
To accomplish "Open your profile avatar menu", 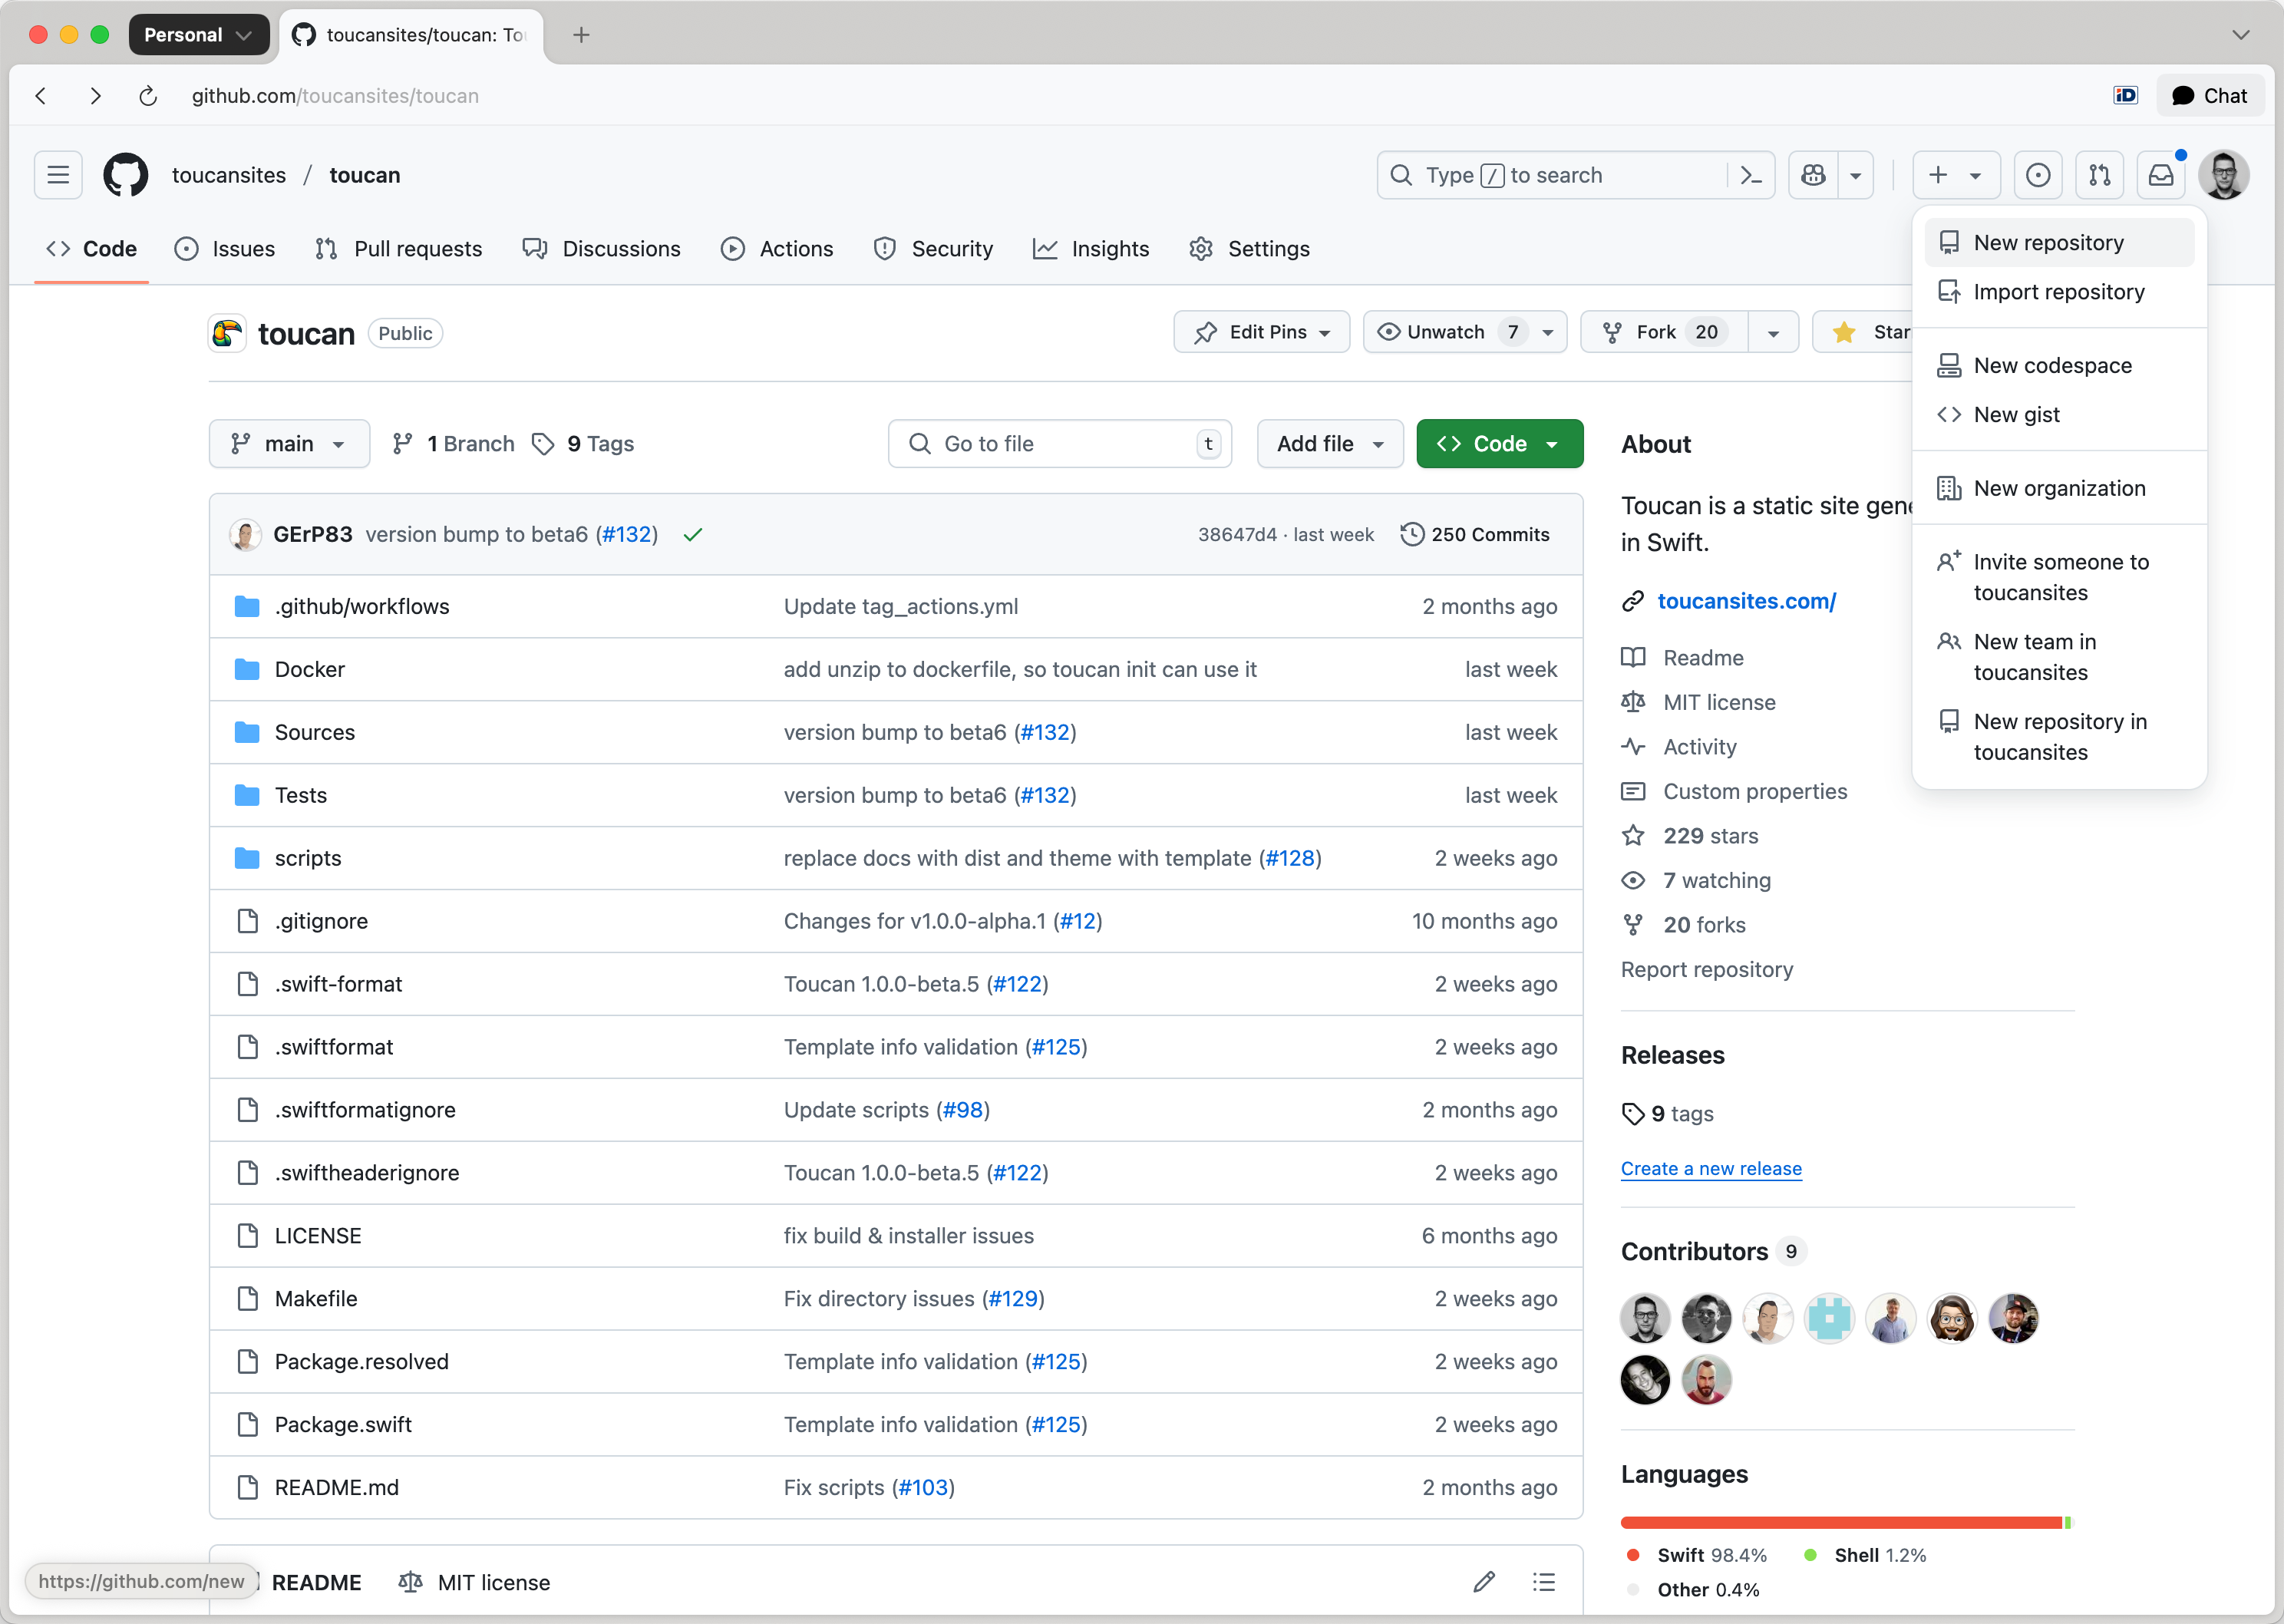I will pyautogui.click(x=2224, y=174).
